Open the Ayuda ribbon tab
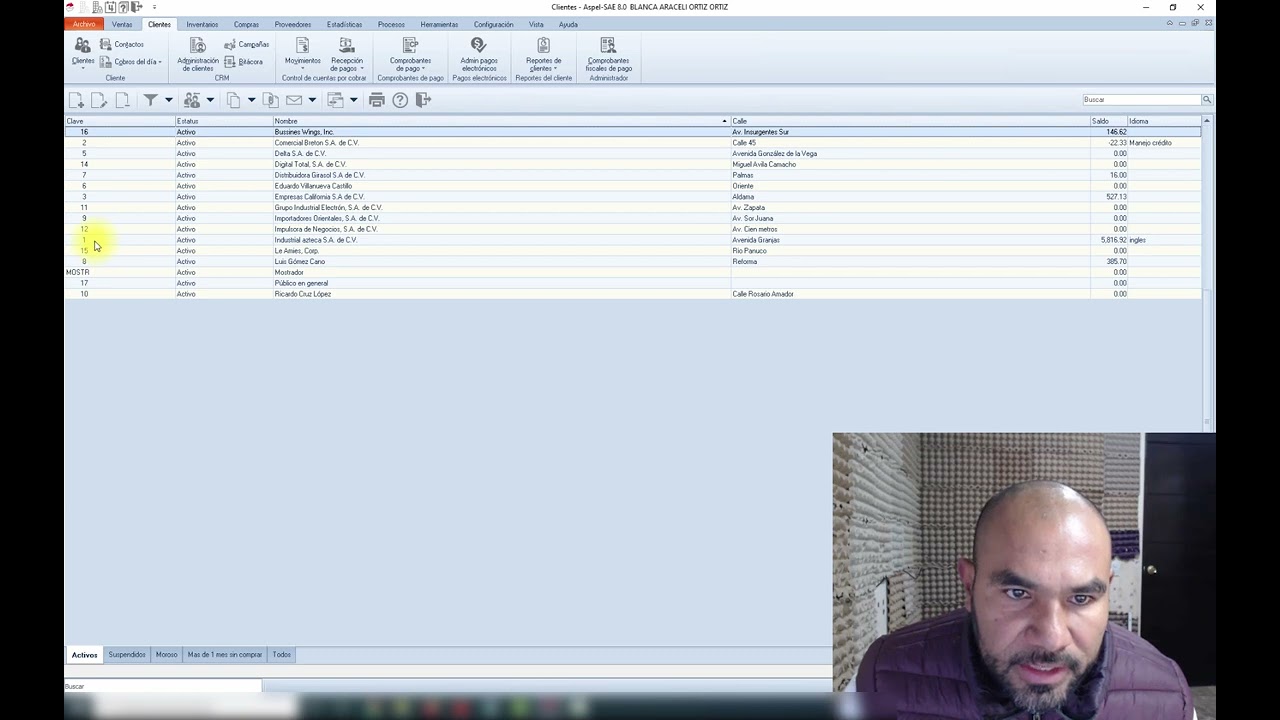 (568, 24)
